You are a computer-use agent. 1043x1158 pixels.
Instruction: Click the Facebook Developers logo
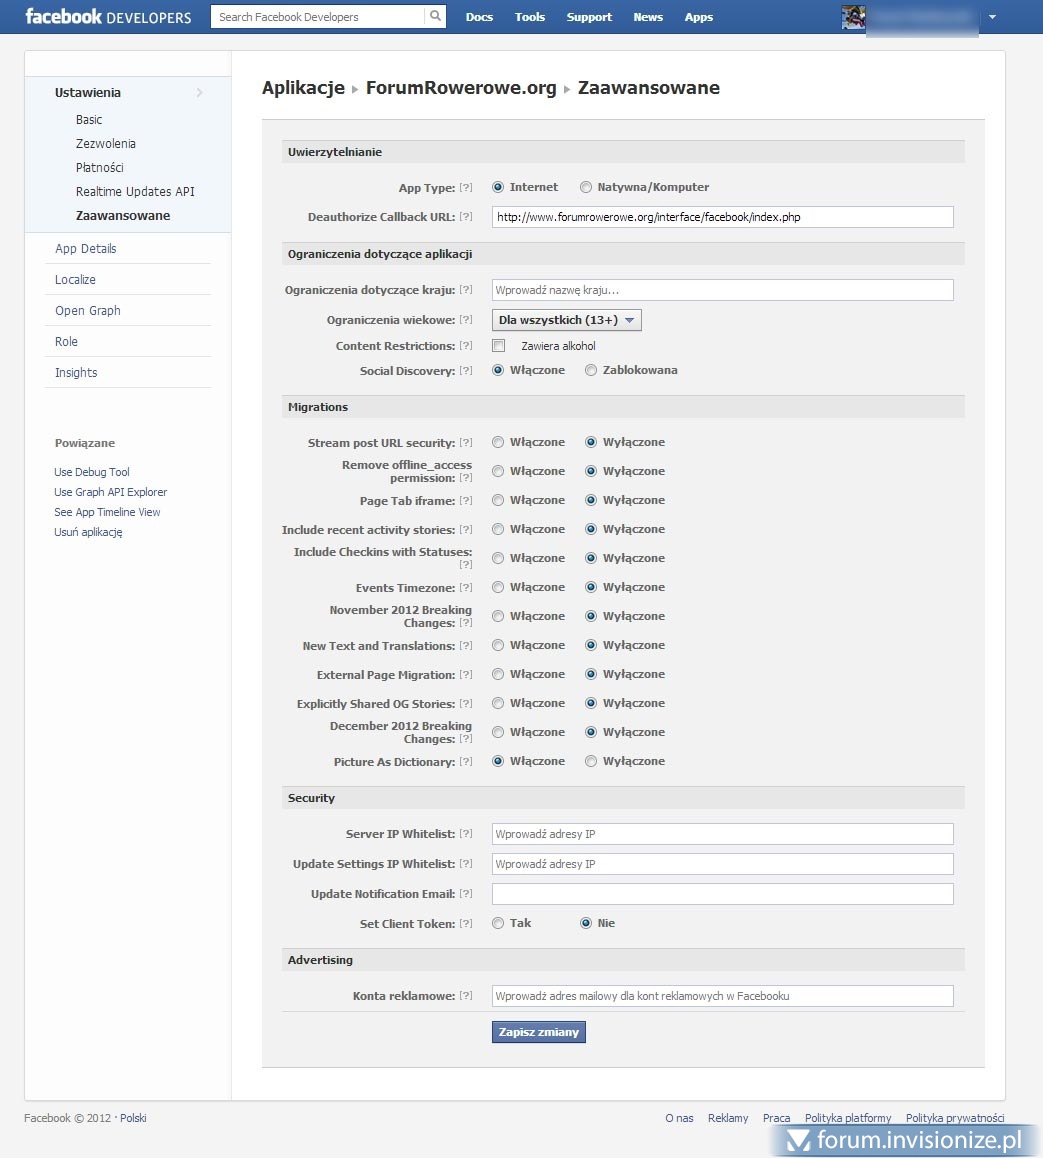coord(108,17)
